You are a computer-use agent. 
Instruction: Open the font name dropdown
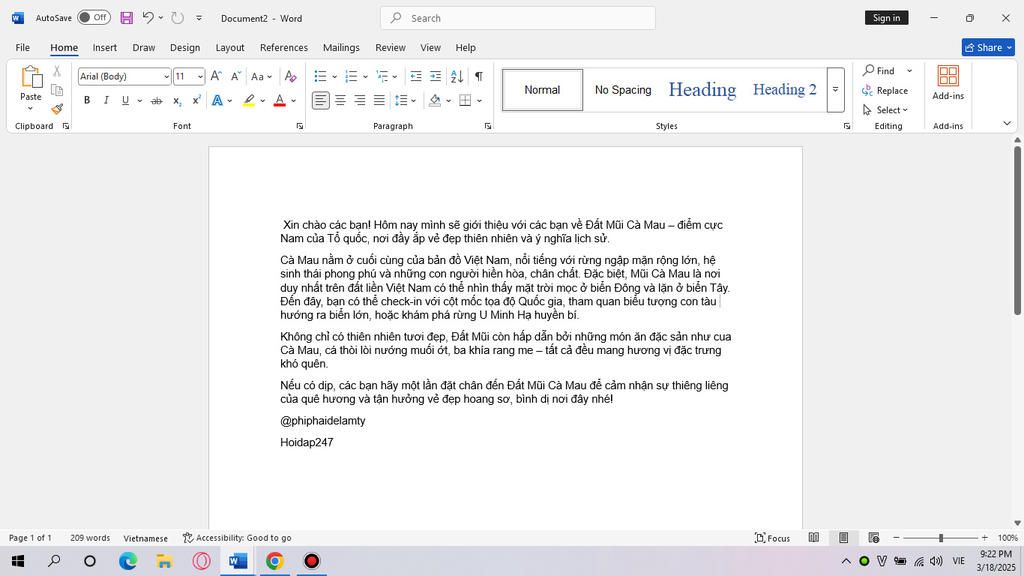(167, 76)
